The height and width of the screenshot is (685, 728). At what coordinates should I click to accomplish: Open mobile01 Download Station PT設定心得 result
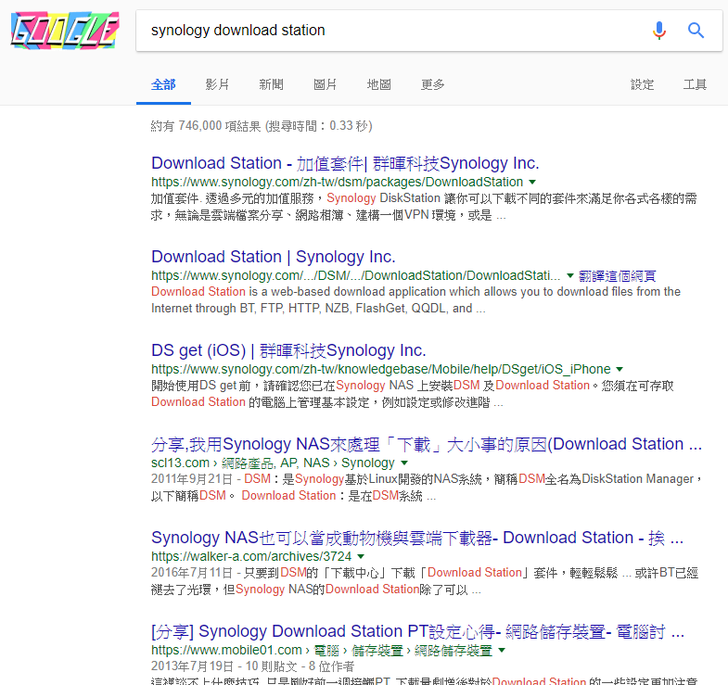(417, 631)
